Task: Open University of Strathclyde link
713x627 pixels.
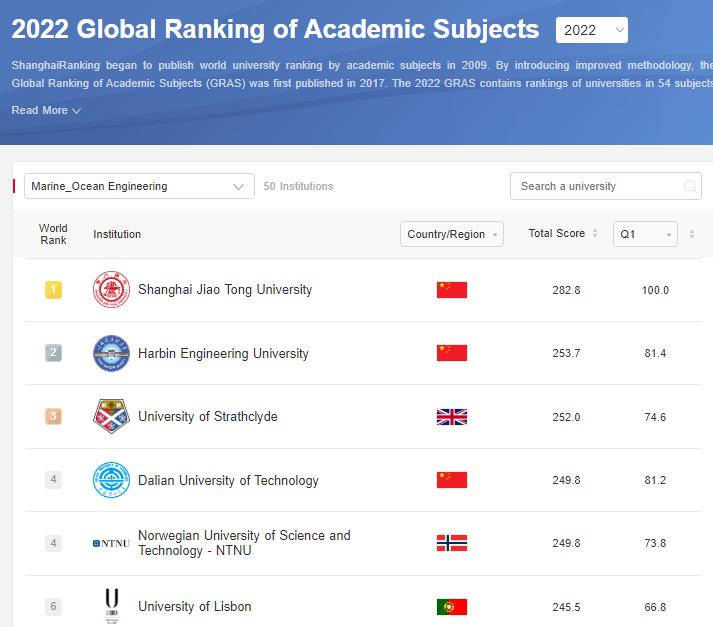Action: (208, 416)
